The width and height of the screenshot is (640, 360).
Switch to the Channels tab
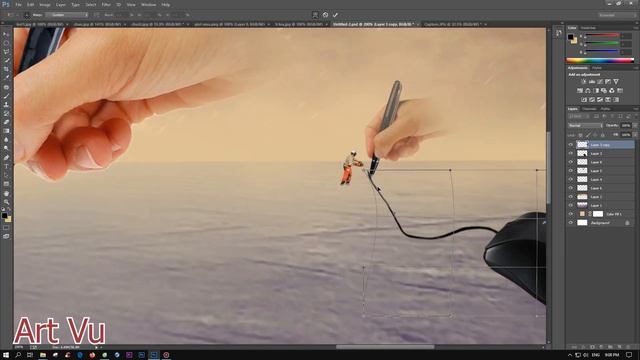(589, 109)
